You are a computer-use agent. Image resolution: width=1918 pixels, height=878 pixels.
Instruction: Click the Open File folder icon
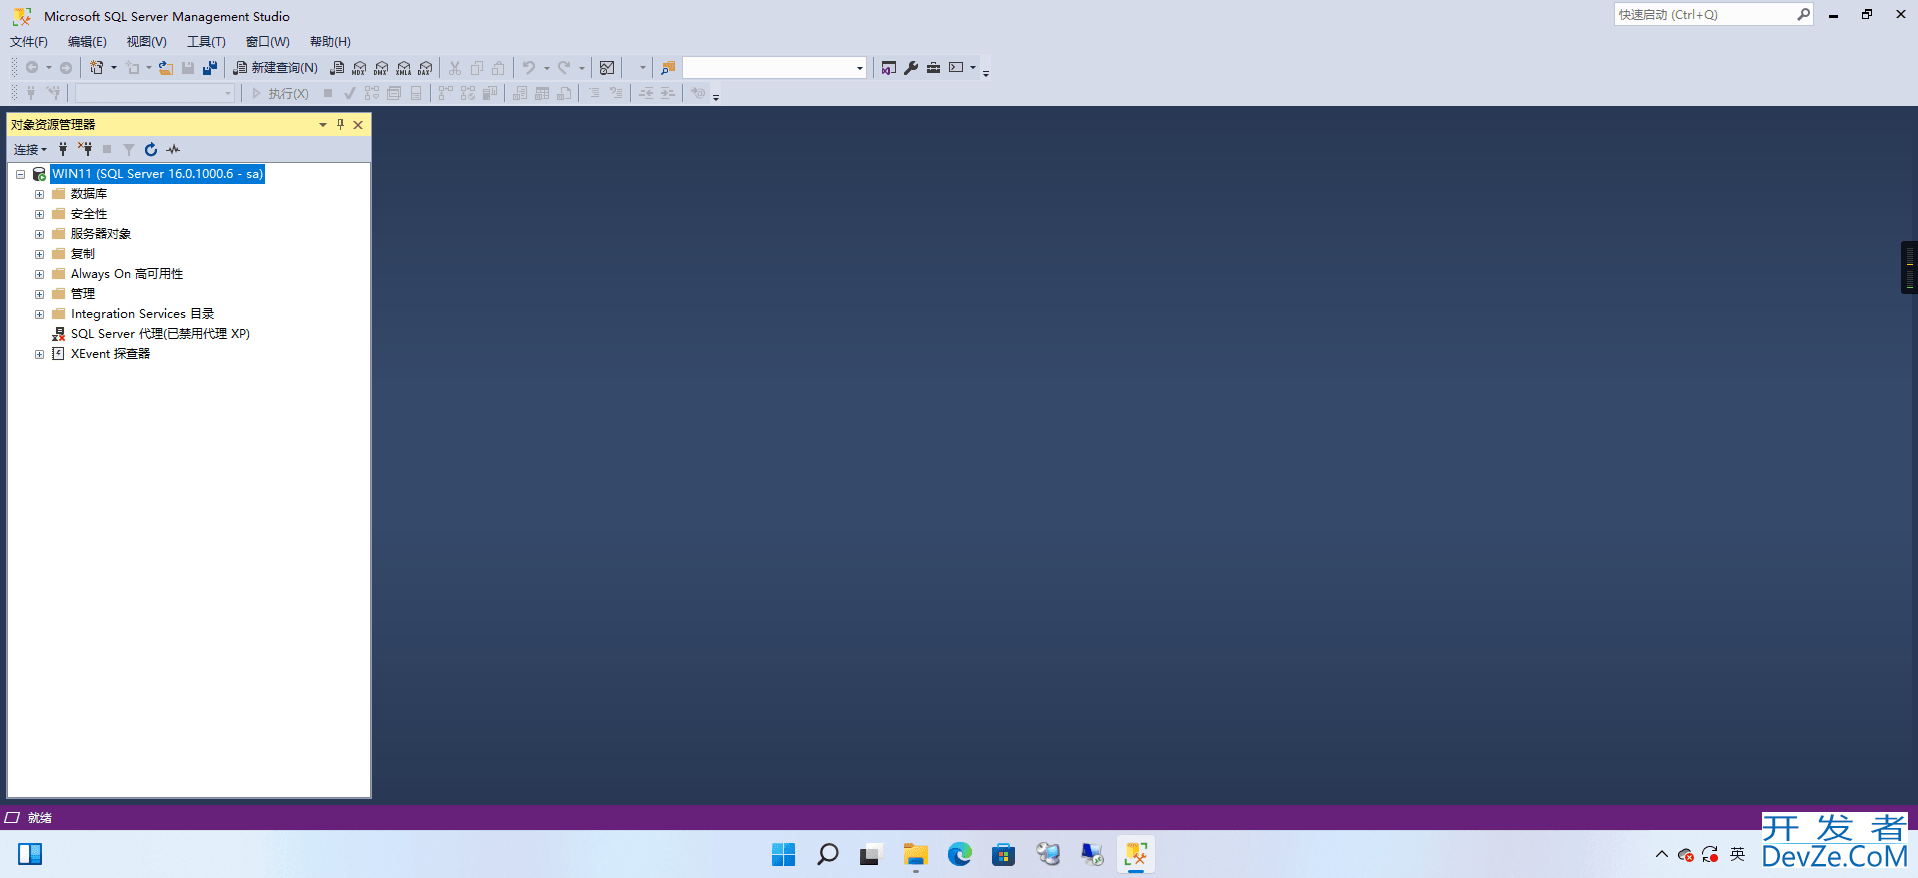(x=166, y=68)
